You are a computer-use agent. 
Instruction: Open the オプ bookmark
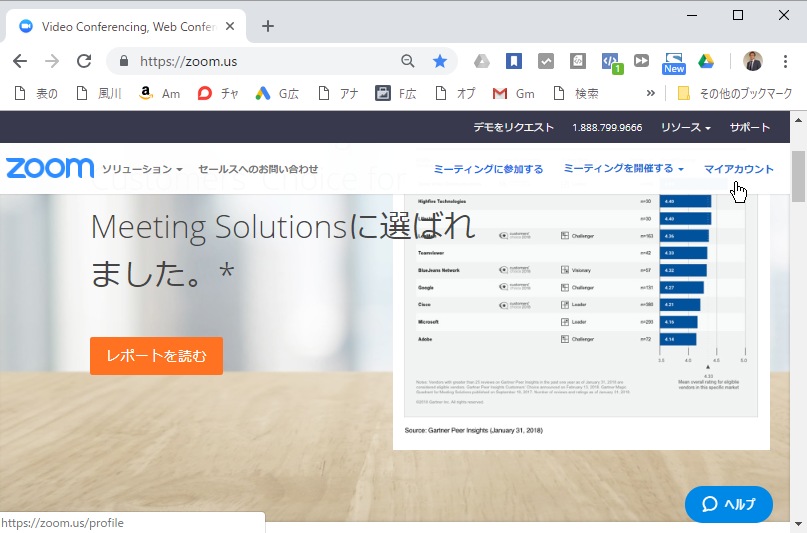pyautogui.click(x=455, y=93)
